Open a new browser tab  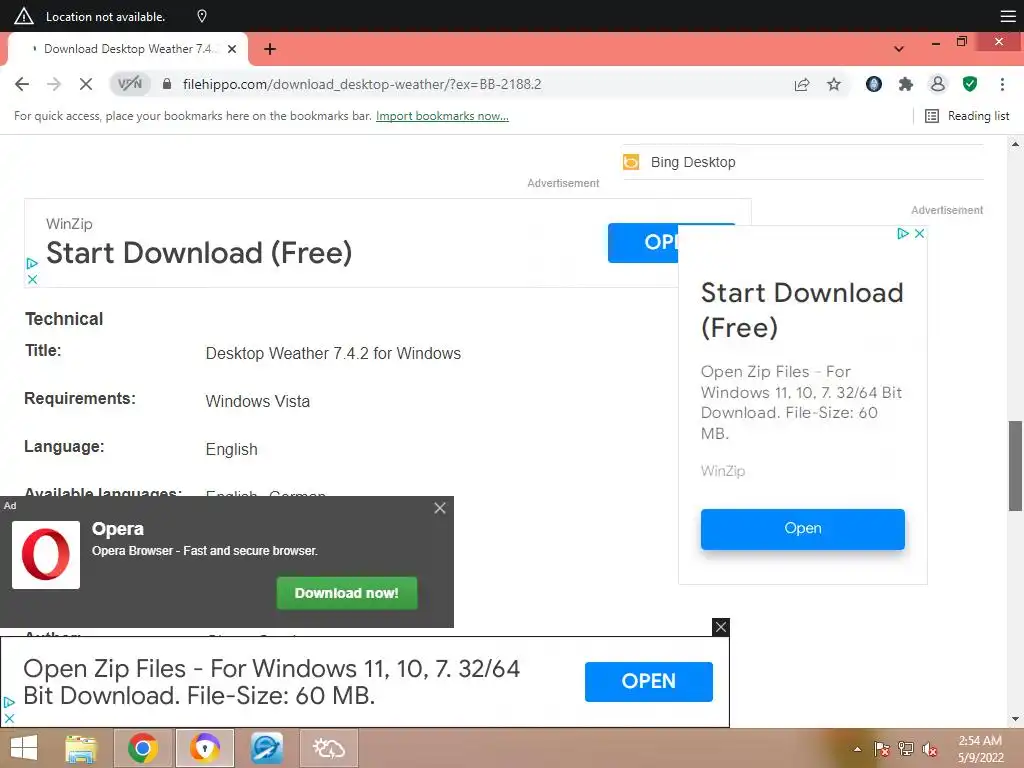coord(270,49)
